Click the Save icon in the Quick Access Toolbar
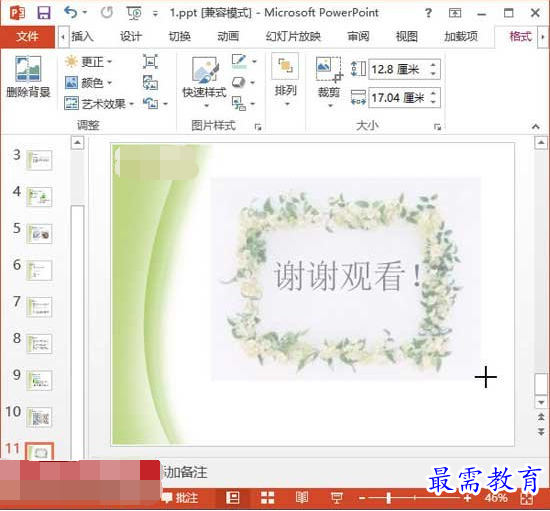550x511 pixels. click(44, 13)
